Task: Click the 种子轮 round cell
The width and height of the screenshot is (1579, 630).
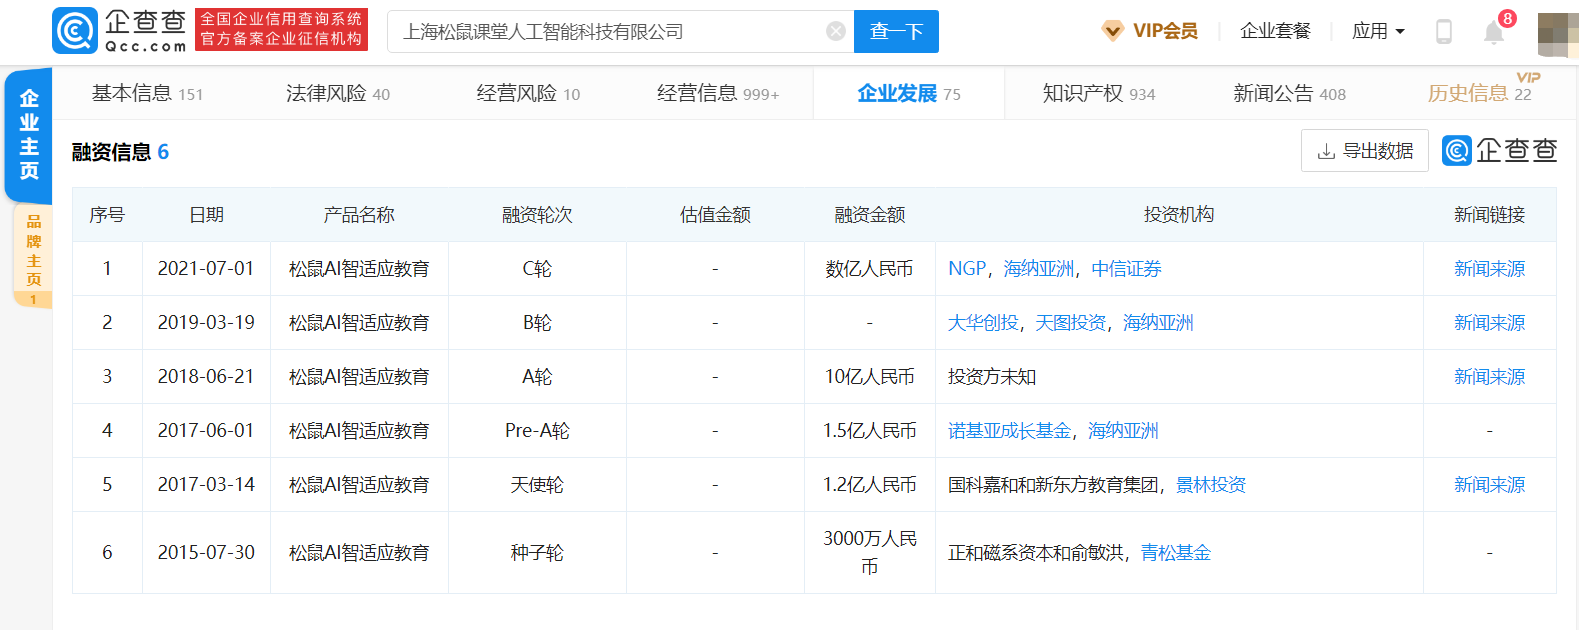Action: tap(537, 553)
